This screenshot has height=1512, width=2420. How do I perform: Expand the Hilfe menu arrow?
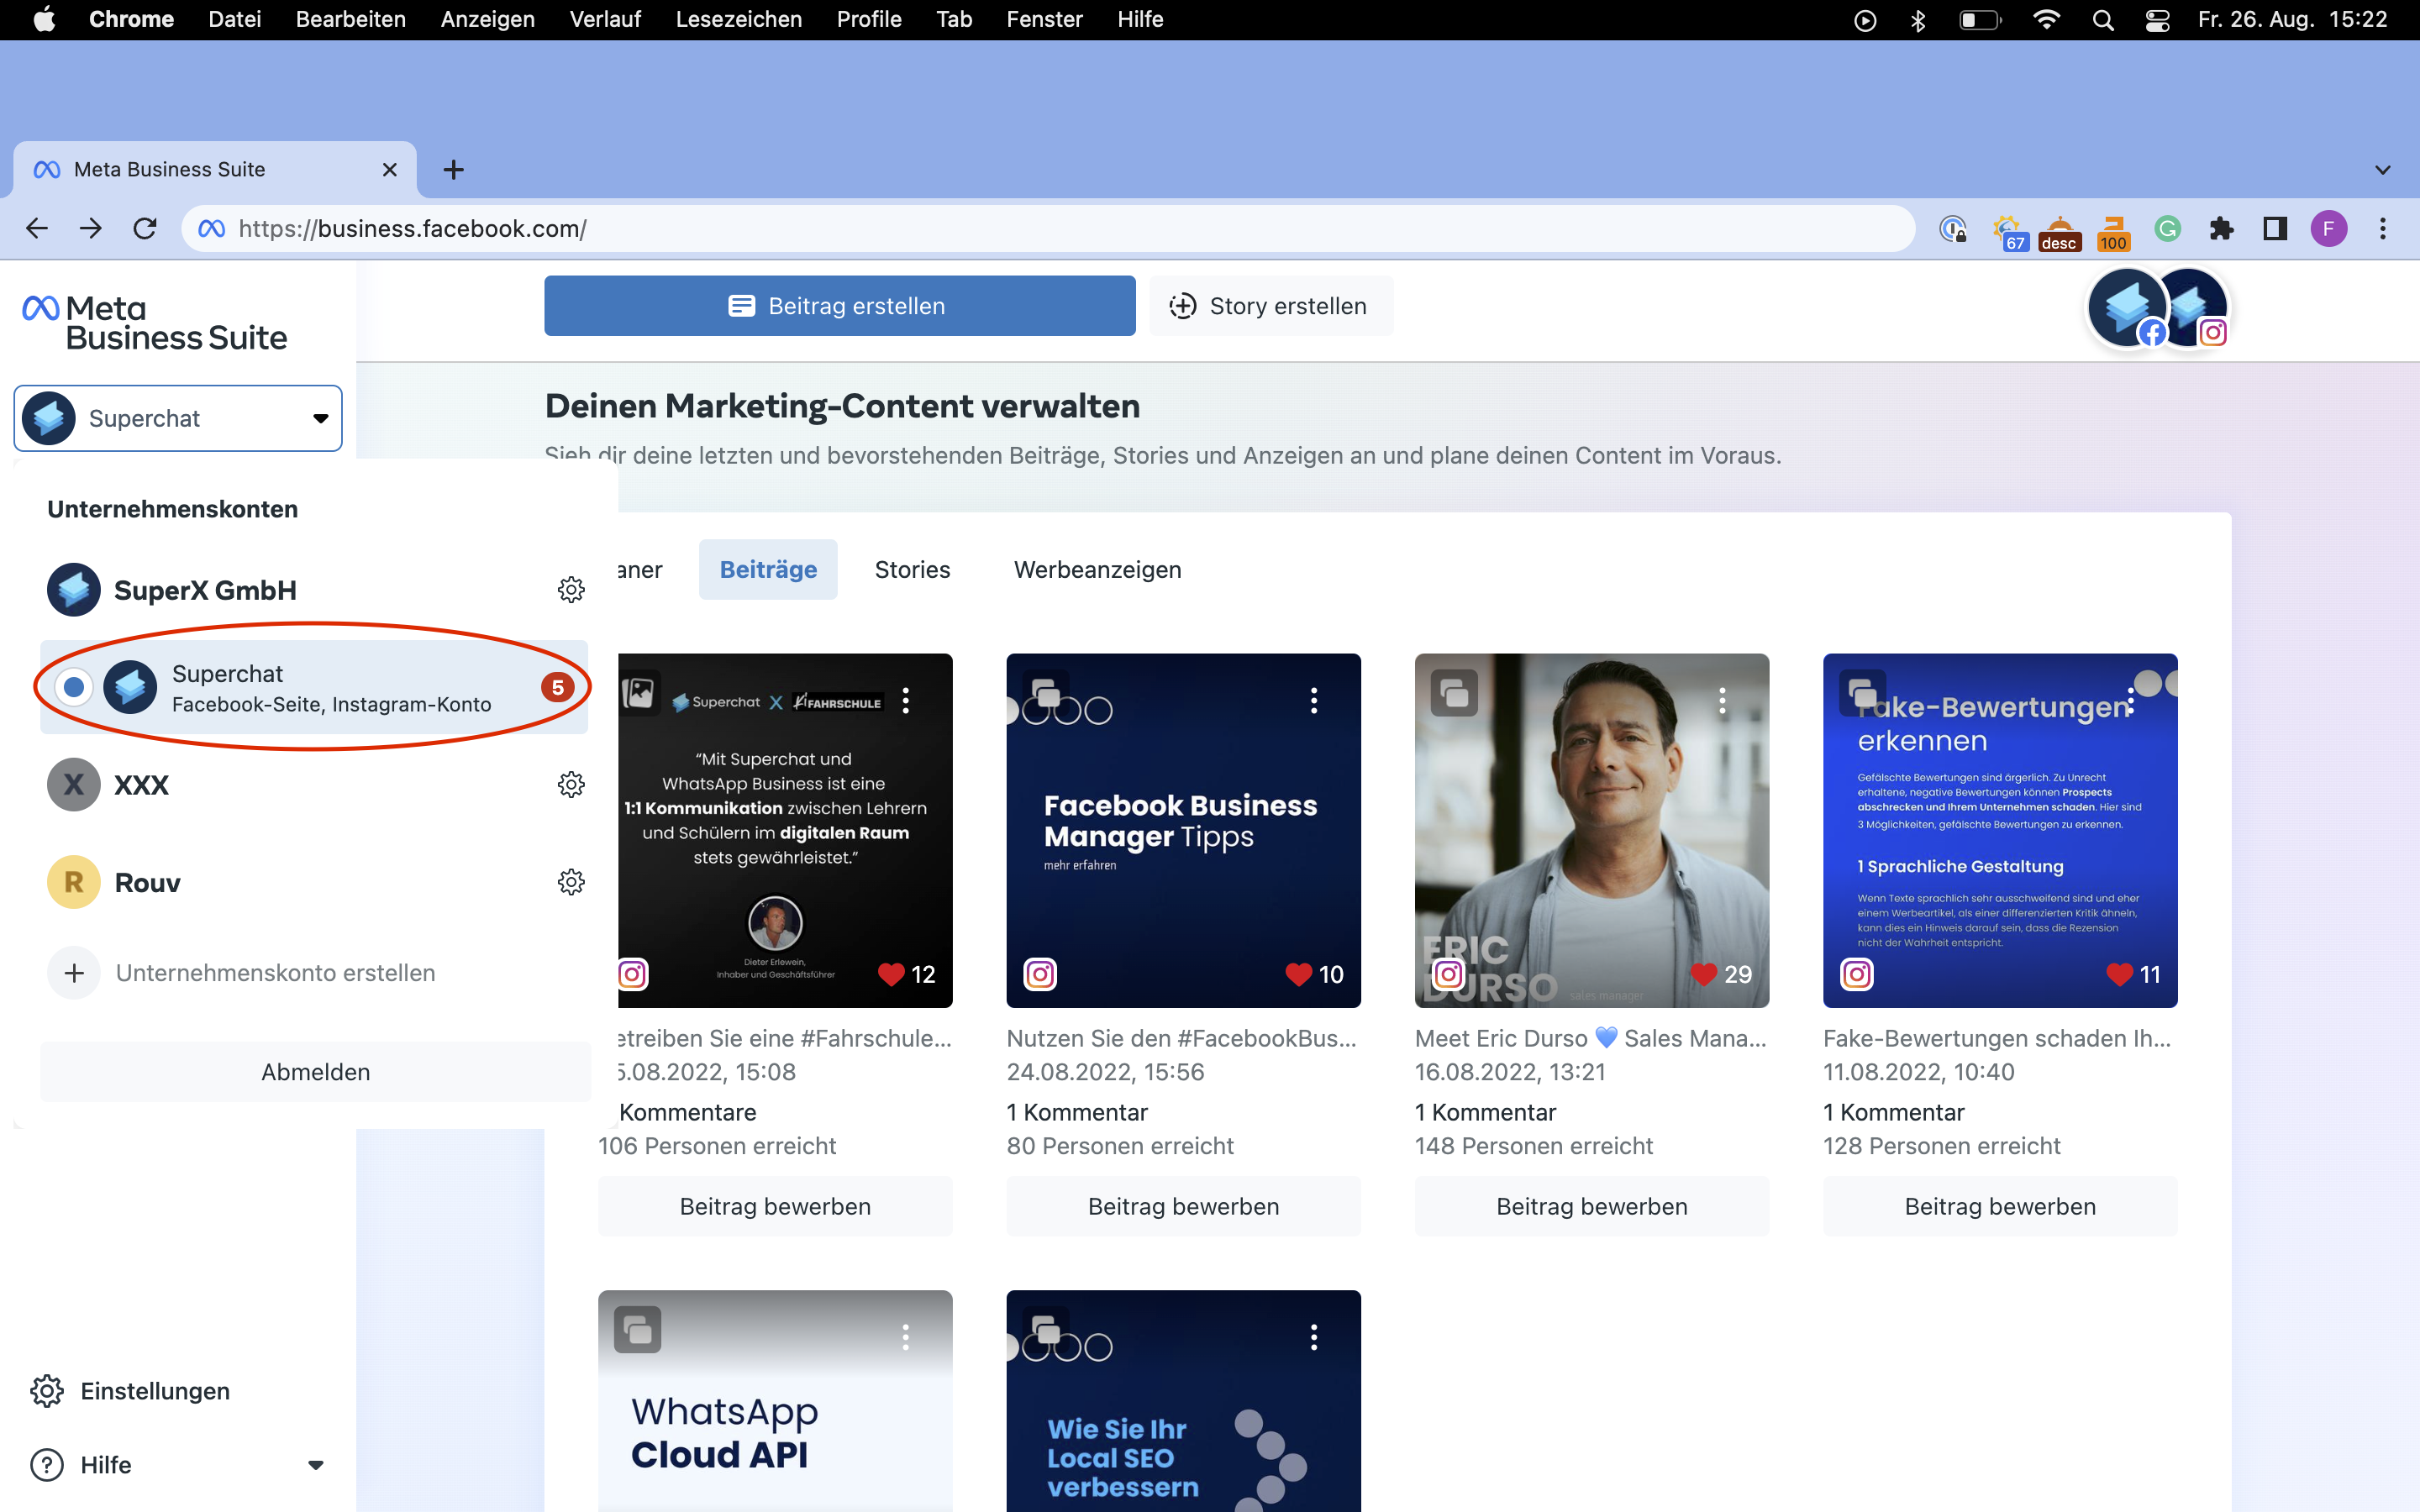pyautogui.click(x=316, y=1465)
